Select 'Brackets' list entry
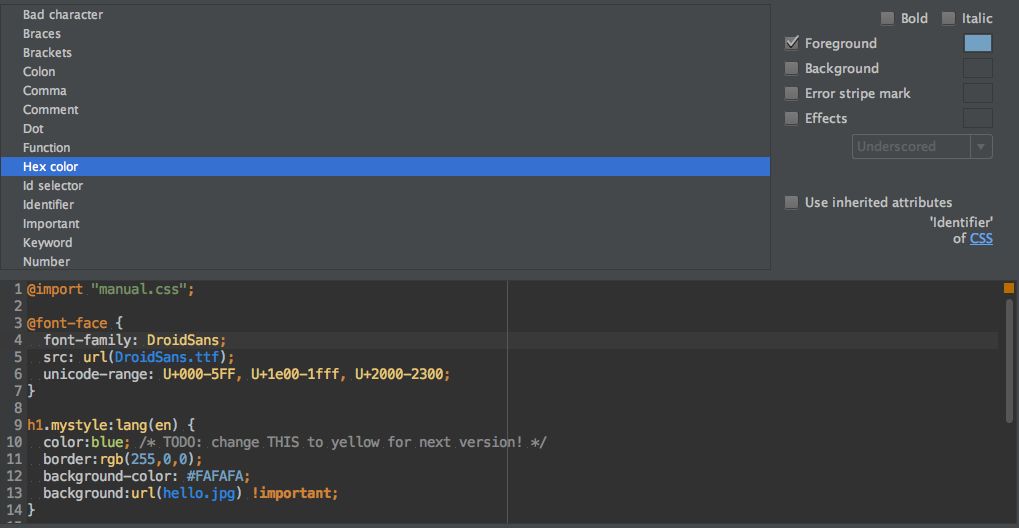Viewport: 1019px width, 528px height. point(385,53)
